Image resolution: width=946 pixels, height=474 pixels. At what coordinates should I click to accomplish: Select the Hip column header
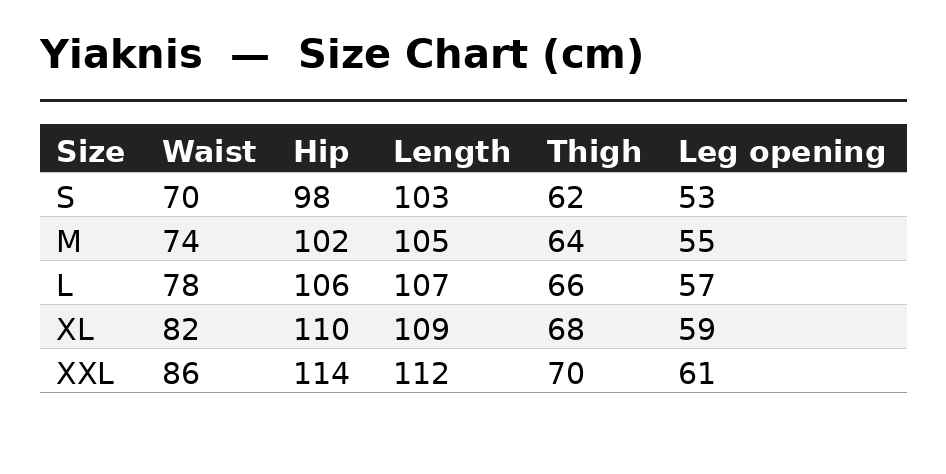(x=321, y=151)
